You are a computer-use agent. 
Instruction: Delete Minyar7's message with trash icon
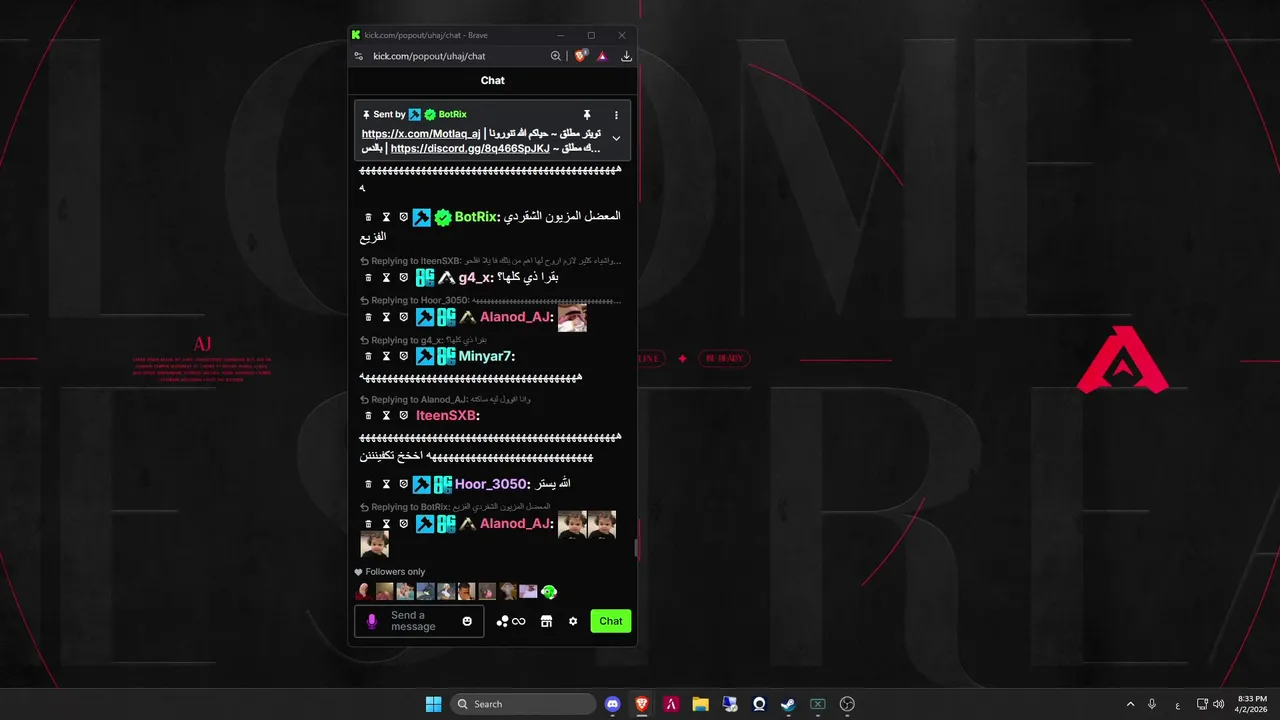pyautogui.click(x=368, y=356)
